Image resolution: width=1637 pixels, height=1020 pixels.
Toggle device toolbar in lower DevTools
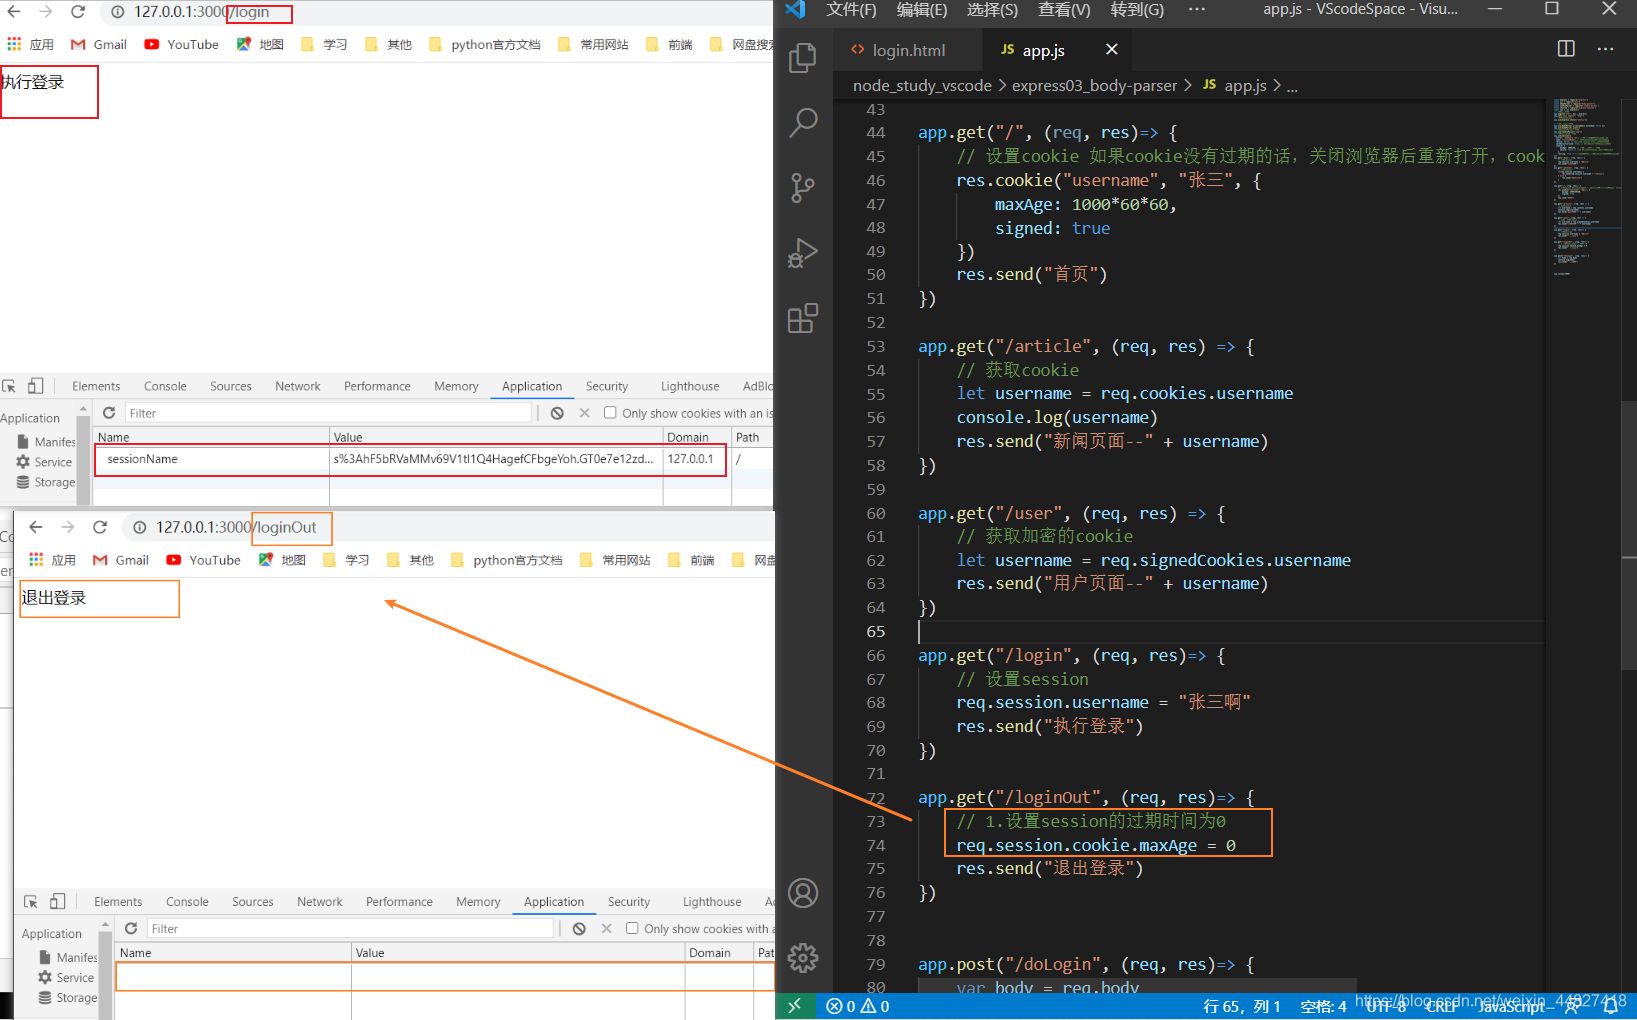[x=57, y=902]
